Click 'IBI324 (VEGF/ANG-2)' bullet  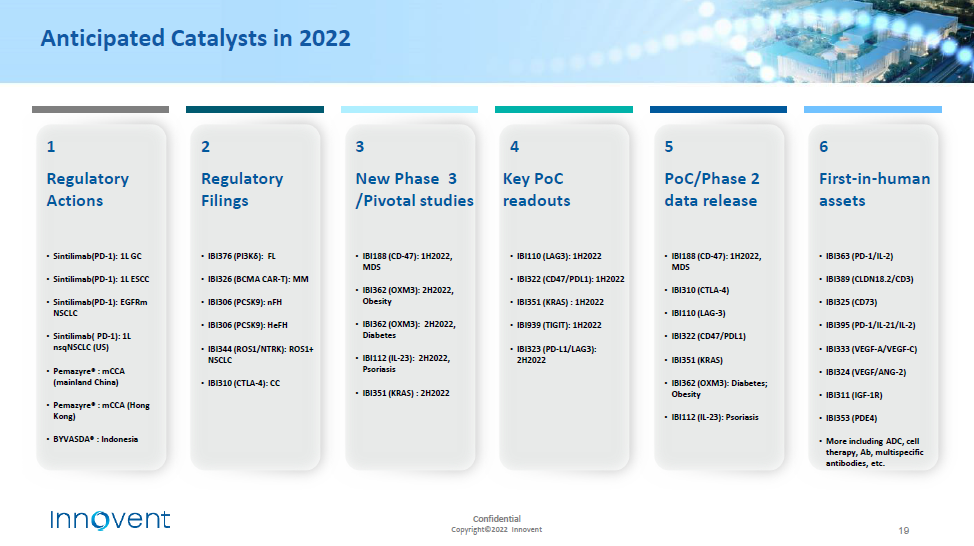coord(866,372)
